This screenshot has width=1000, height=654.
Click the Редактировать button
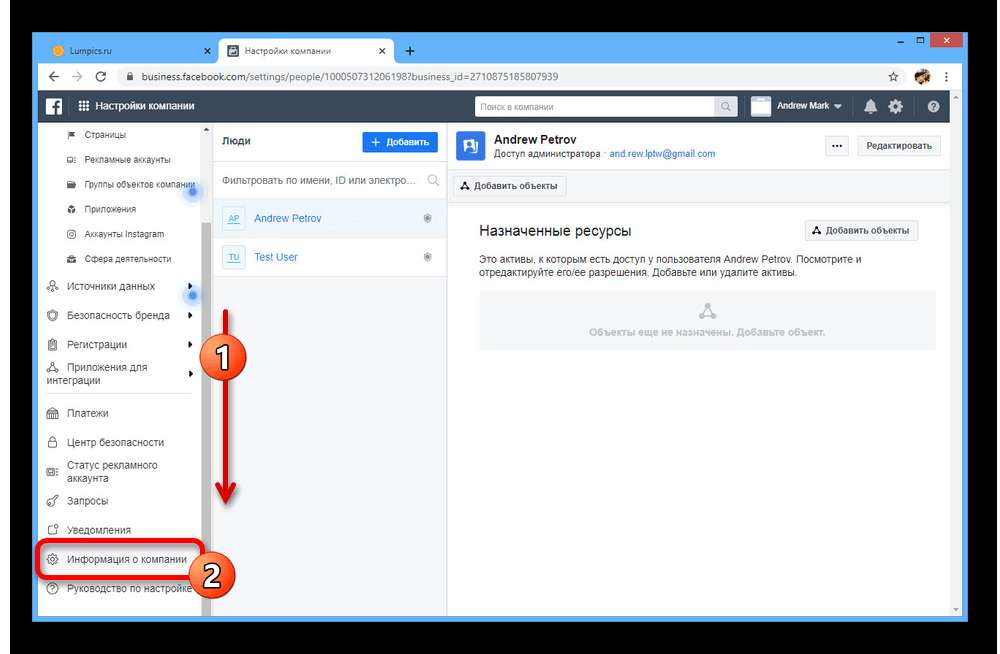pyautogui.click(x=898, y=146)
